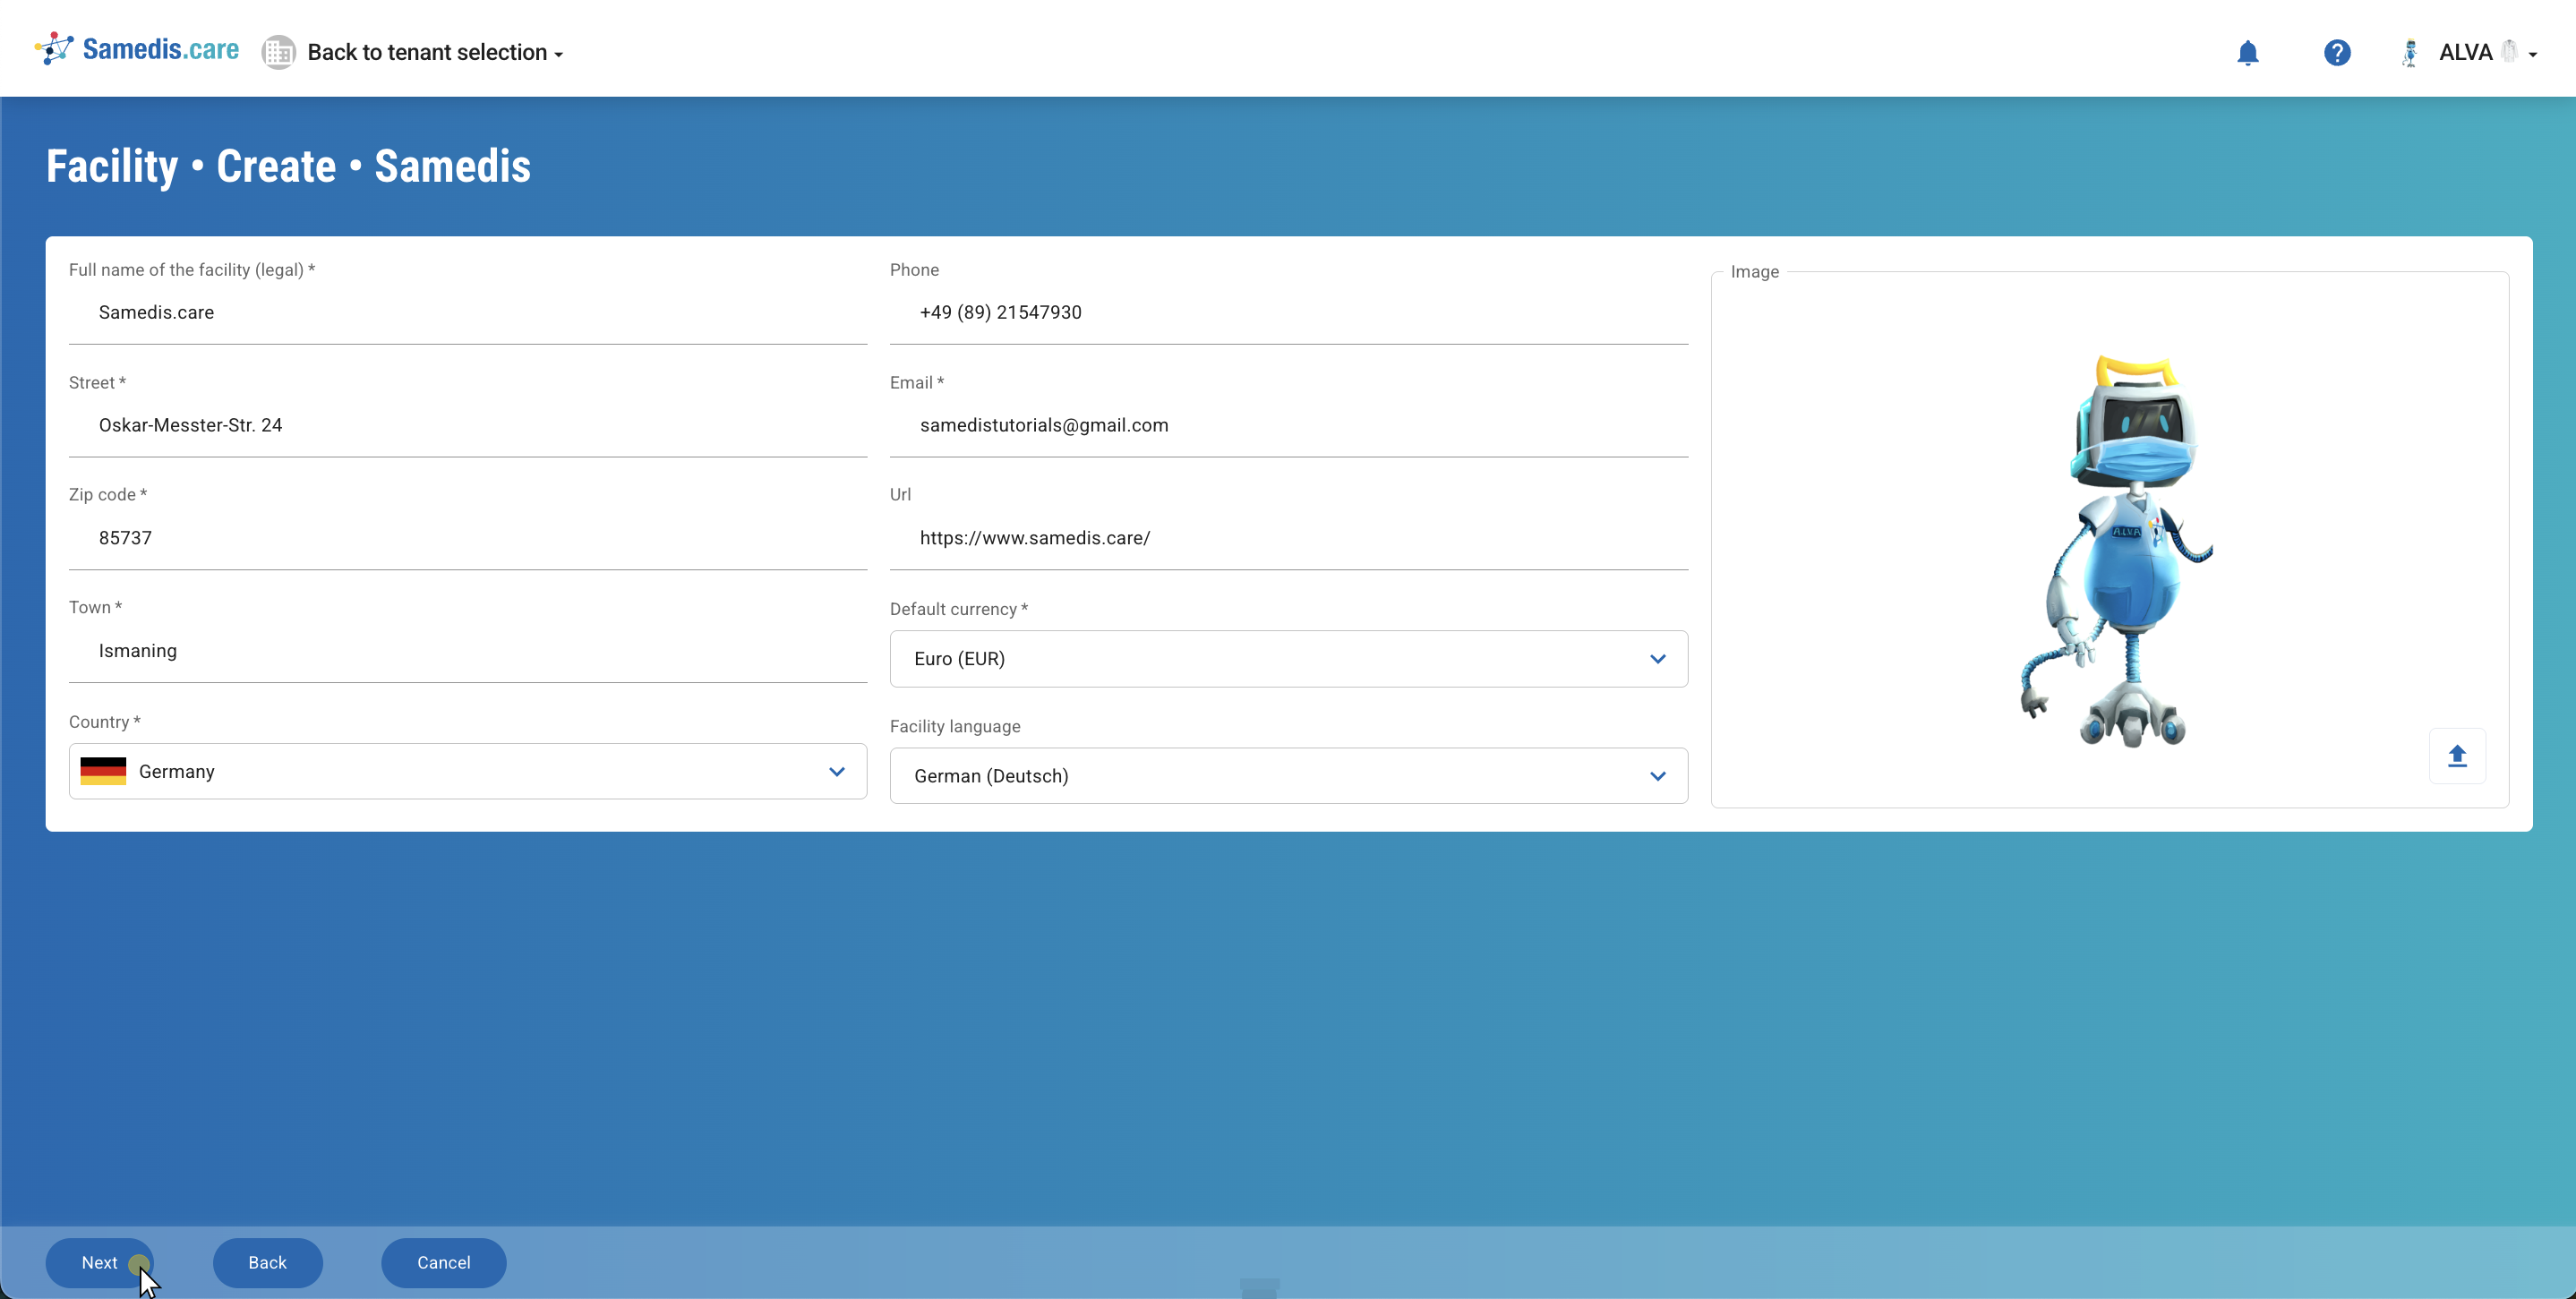Click the Back button
Image resolution: width=2576 pixels, height=1299 pixels.
[x=267, y=1263]
